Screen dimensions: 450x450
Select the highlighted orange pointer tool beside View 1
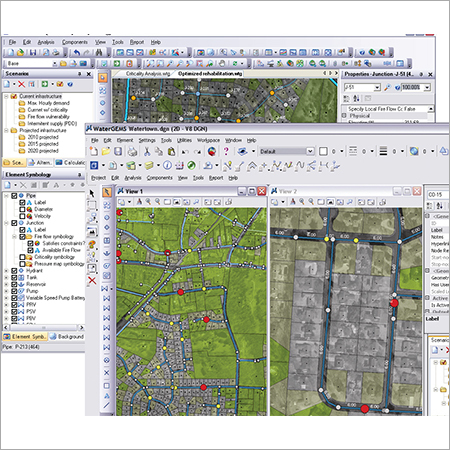(x=107, y=192)
